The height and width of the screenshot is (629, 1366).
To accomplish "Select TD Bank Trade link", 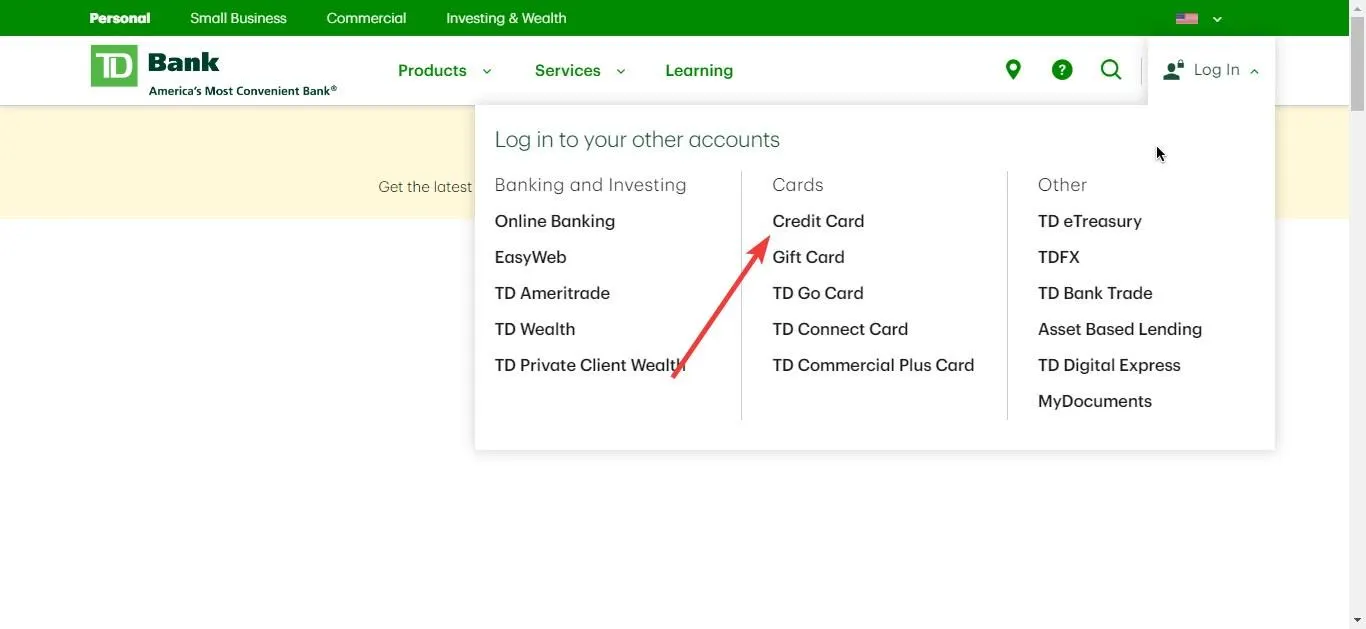I will (1095, 293).
